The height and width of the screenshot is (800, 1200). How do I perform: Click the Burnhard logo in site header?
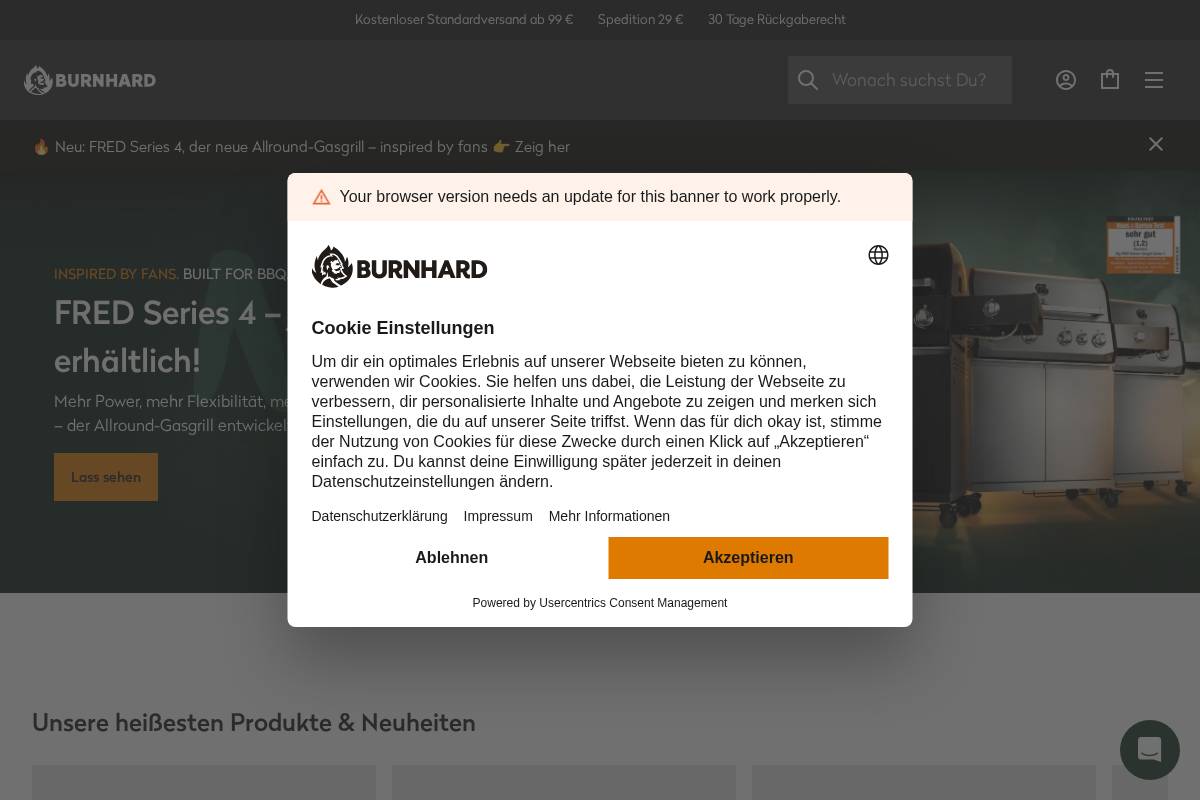[x=90, y=80]
